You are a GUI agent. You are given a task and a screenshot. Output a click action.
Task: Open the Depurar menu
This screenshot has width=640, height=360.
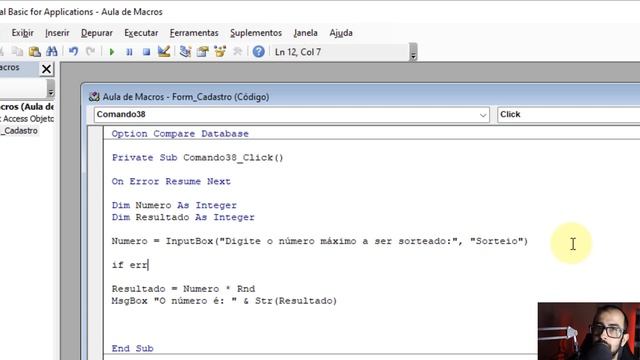coord(97,33)
